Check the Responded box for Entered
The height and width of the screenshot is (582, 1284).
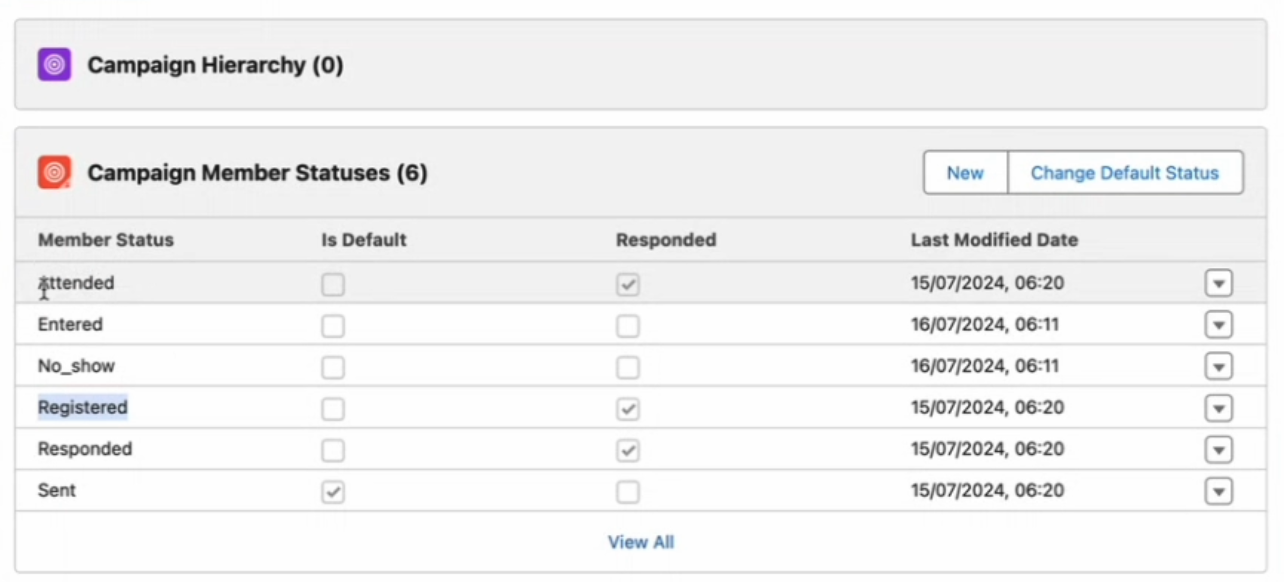(x=627, y=326)
